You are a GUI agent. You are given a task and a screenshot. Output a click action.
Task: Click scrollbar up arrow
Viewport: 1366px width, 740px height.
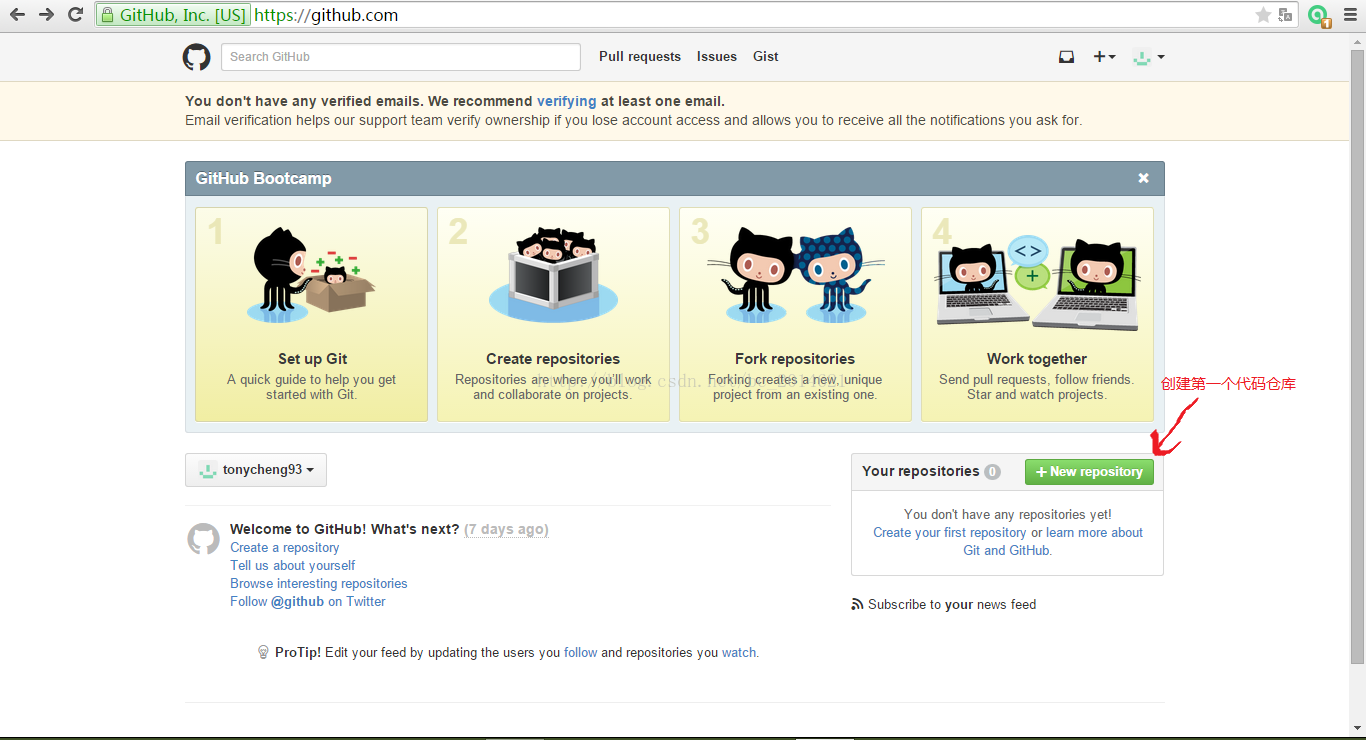[1357, 40]
